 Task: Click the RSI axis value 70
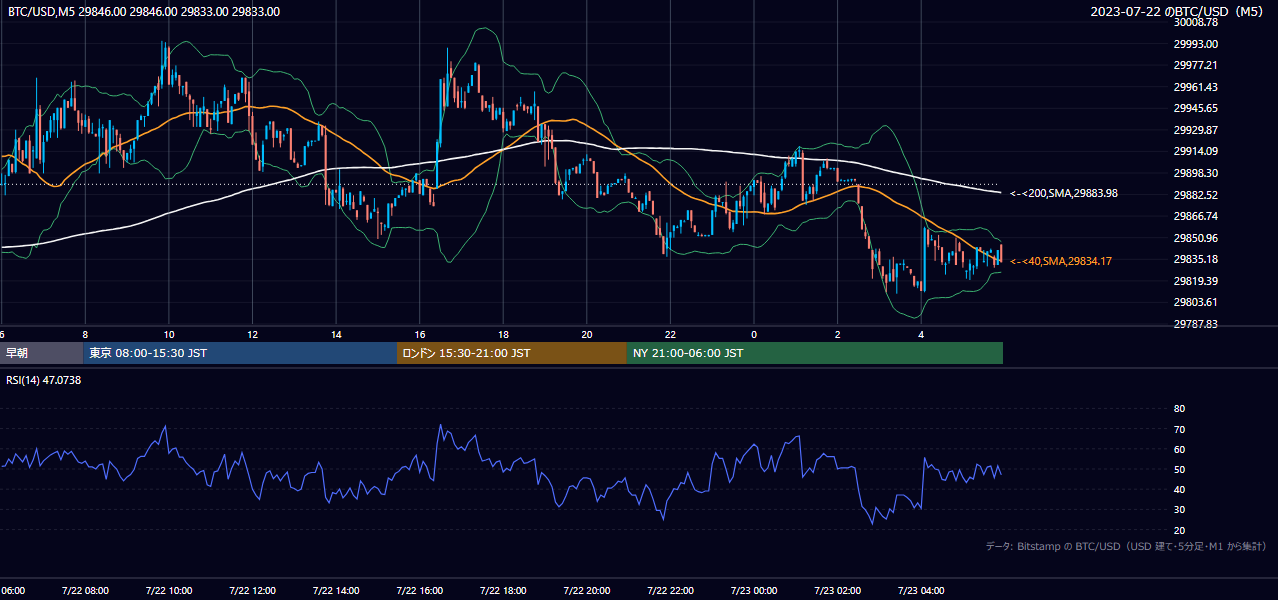point(1179,429)
